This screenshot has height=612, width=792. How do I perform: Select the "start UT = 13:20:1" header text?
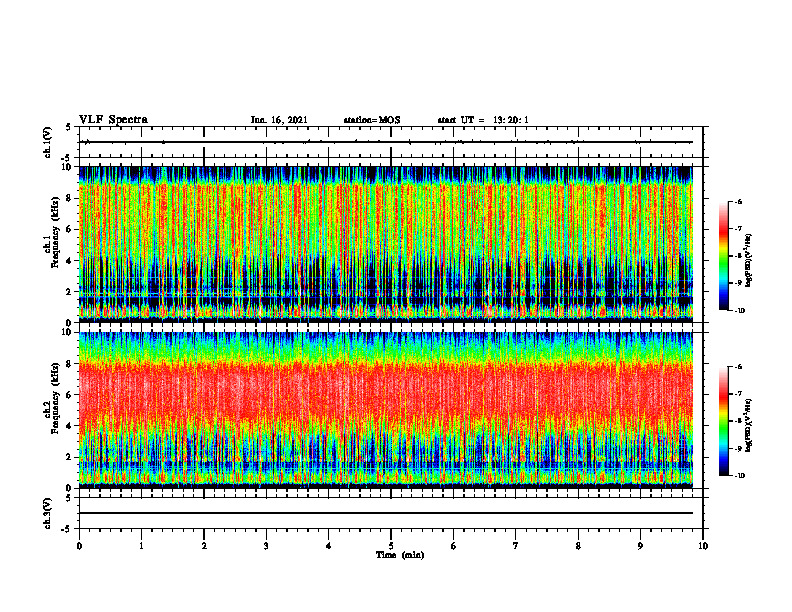[483, 120]
